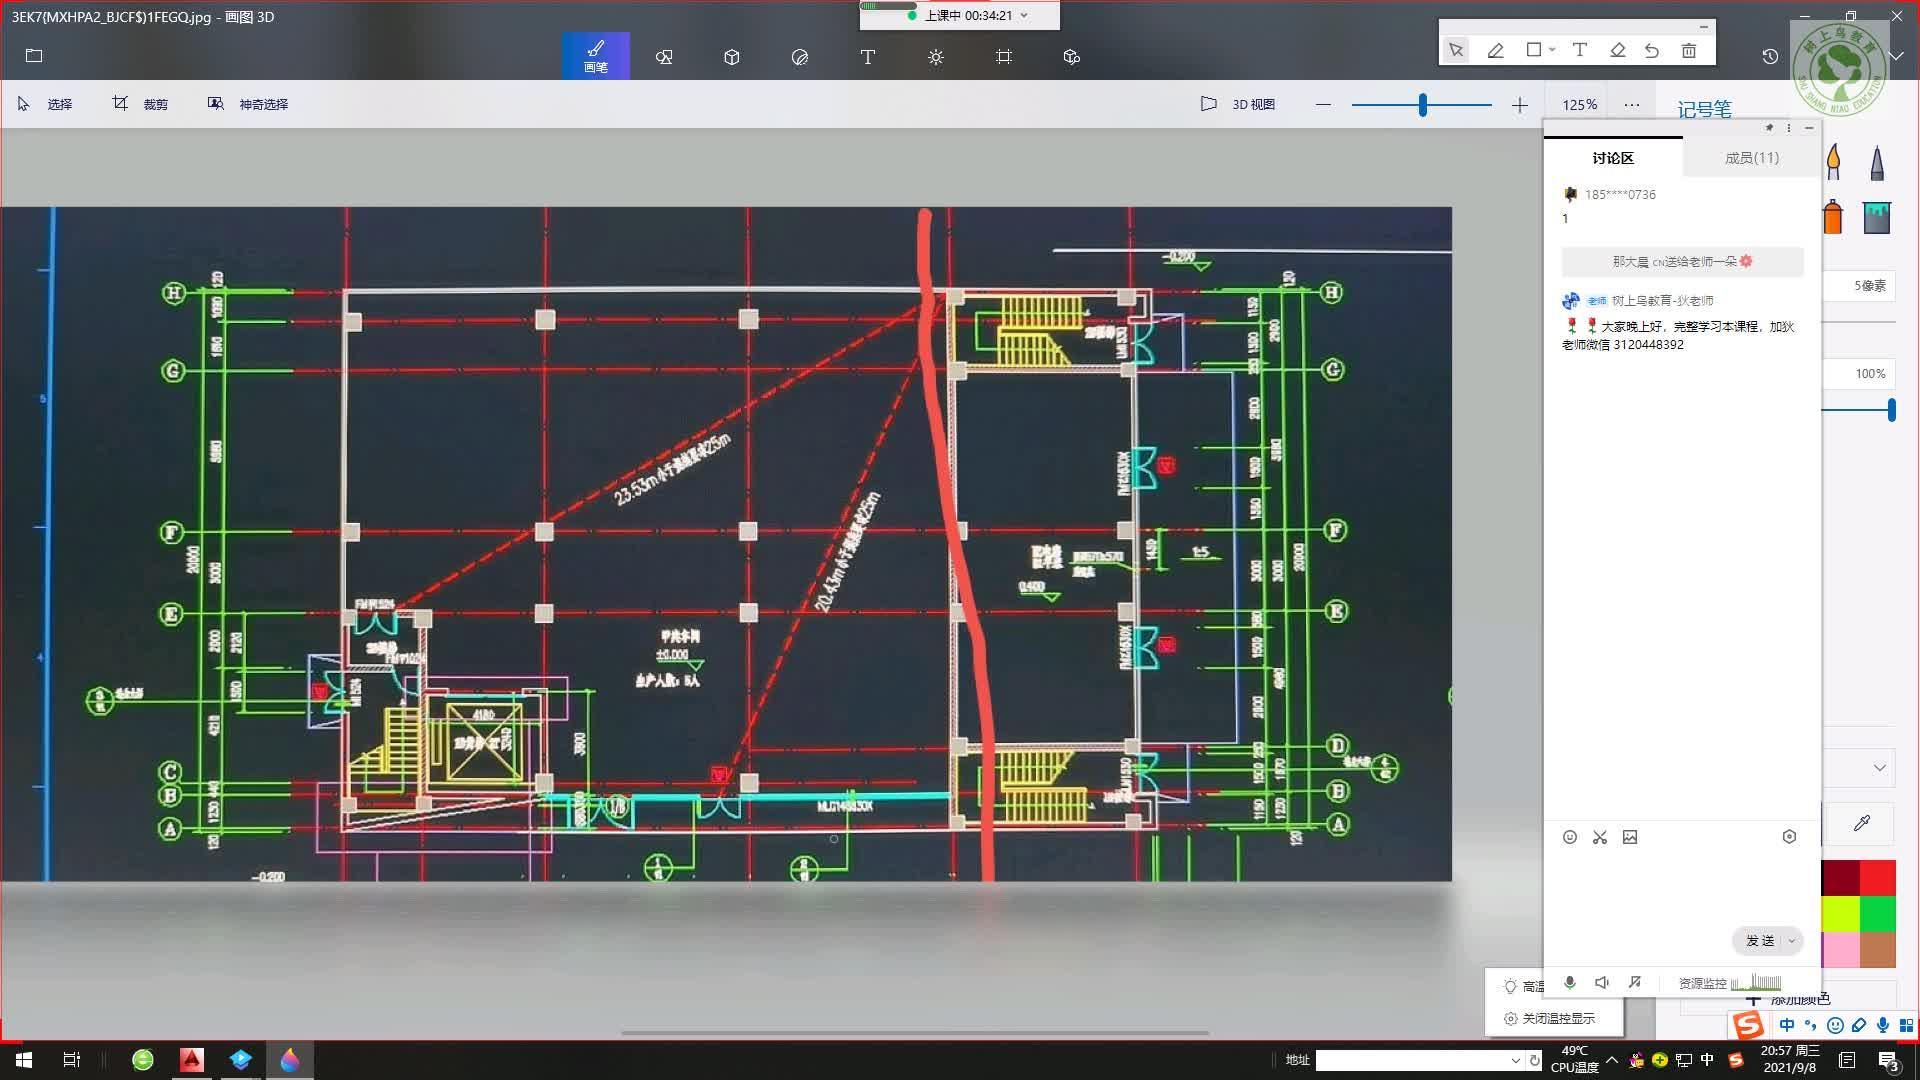Open chat settings hexagon icon
This screenshot has height=1080, width=1920.
pyautogui.click(x=1789, y=837)
